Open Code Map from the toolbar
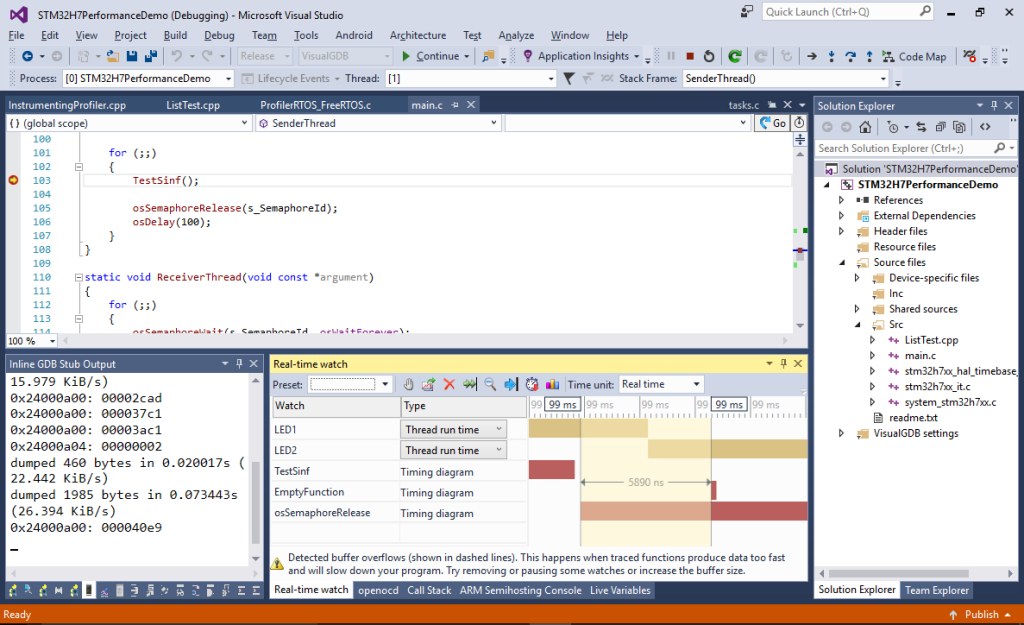This screenshot has width=1024, height=625. pos(913,56)
